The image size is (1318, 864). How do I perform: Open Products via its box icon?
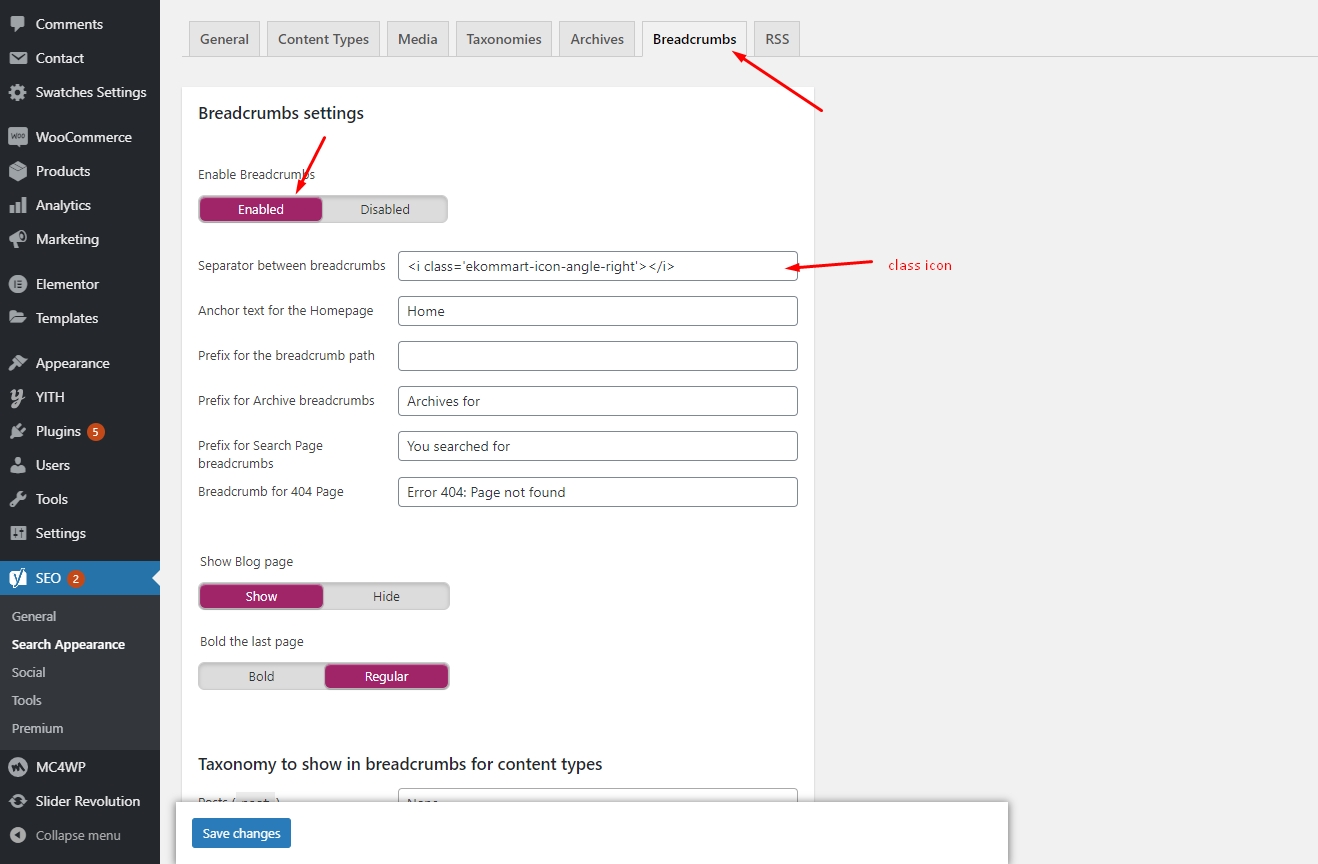tap(17, 171)
